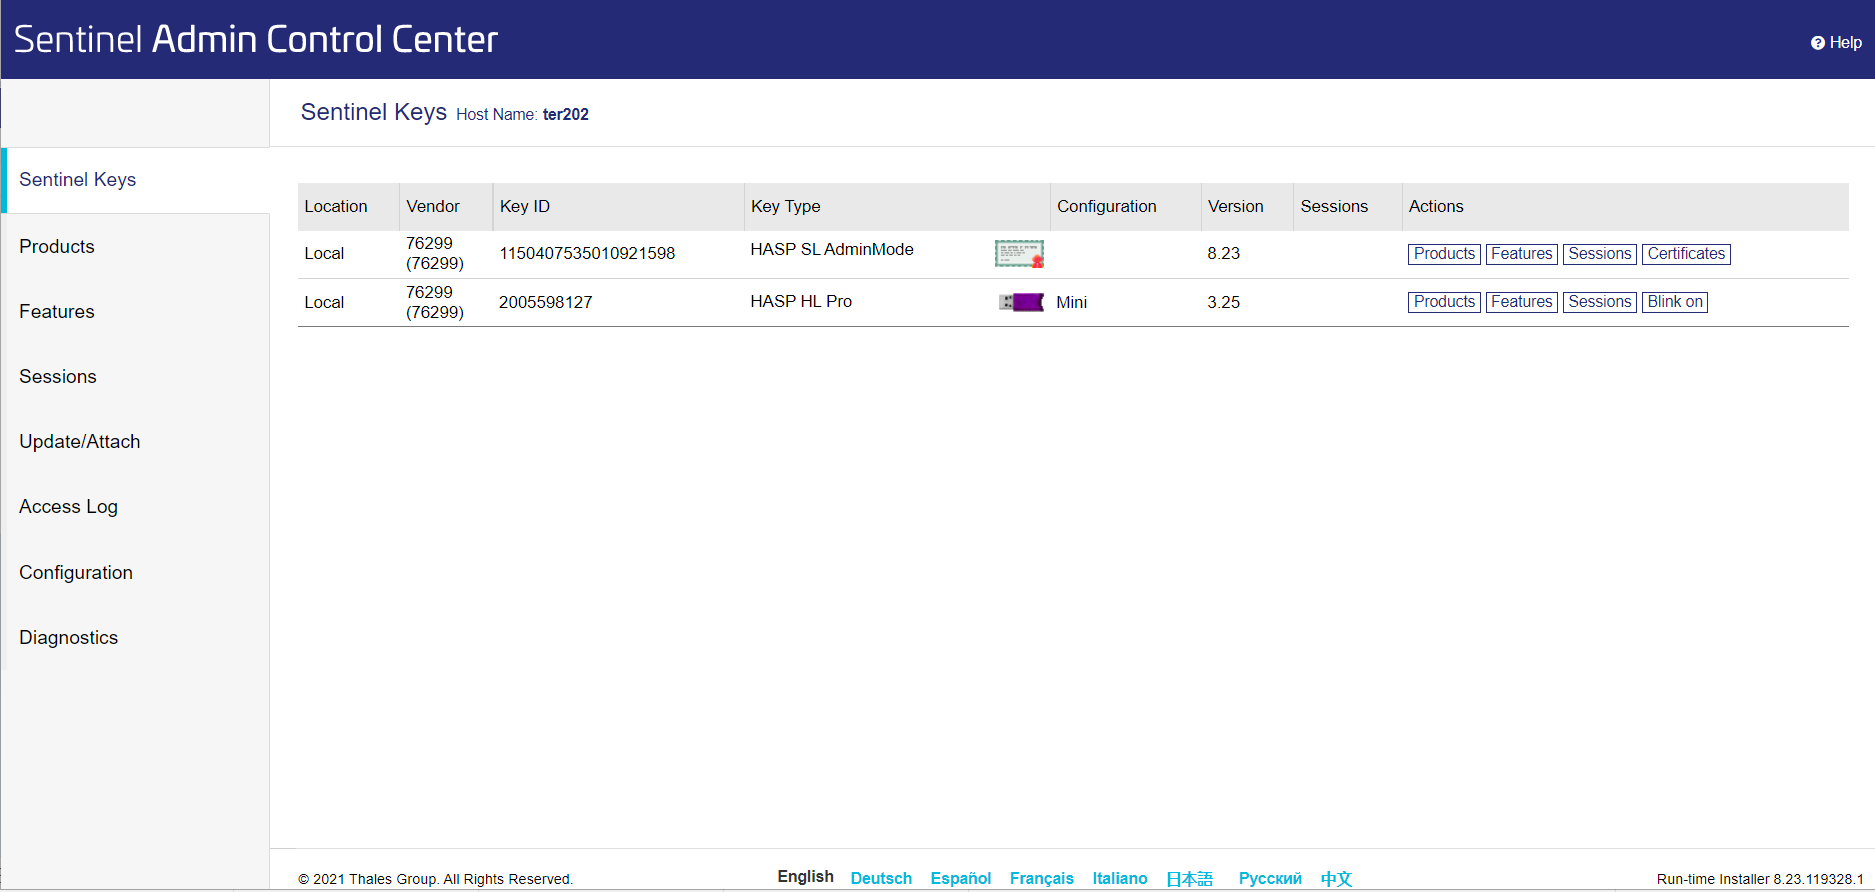Click the Key Type column header
The width and height of the screenshot is (1875, 892).
click(x=786, y=207)
